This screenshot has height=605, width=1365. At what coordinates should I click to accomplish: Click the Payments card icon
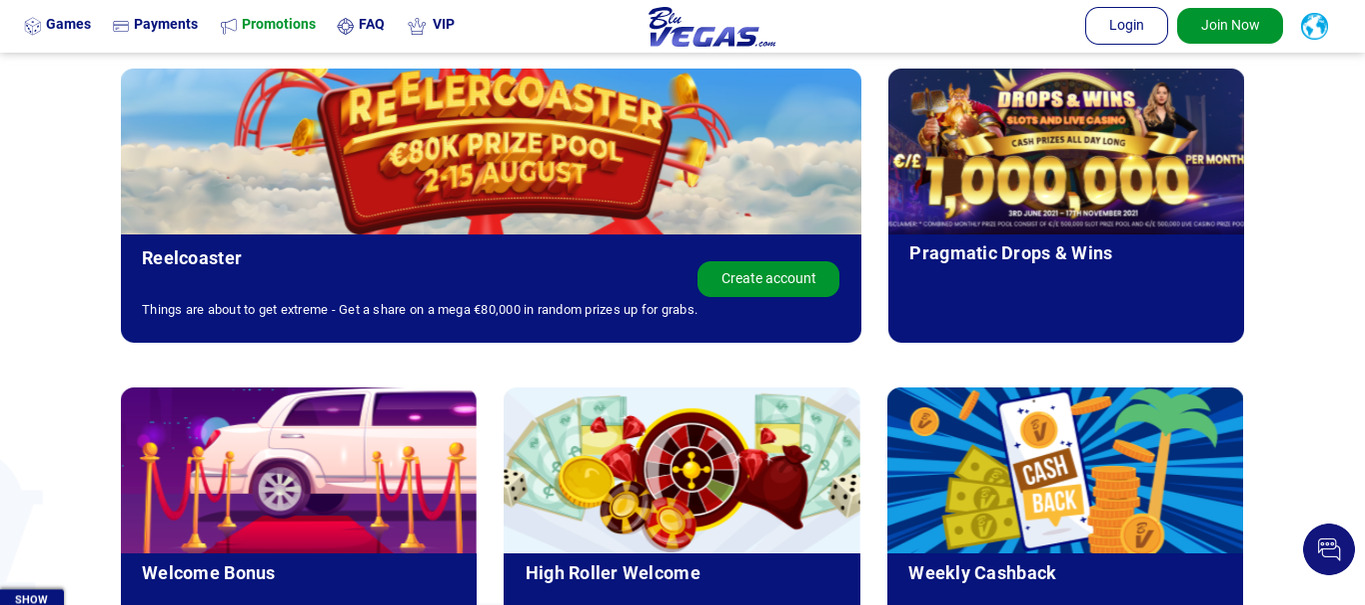[121, 26]
